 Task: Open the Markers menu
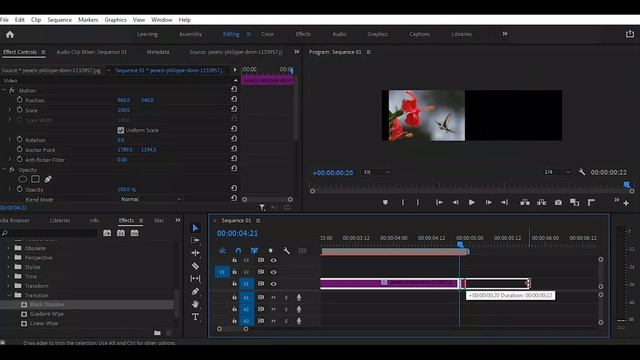click(x=88, y=20)
